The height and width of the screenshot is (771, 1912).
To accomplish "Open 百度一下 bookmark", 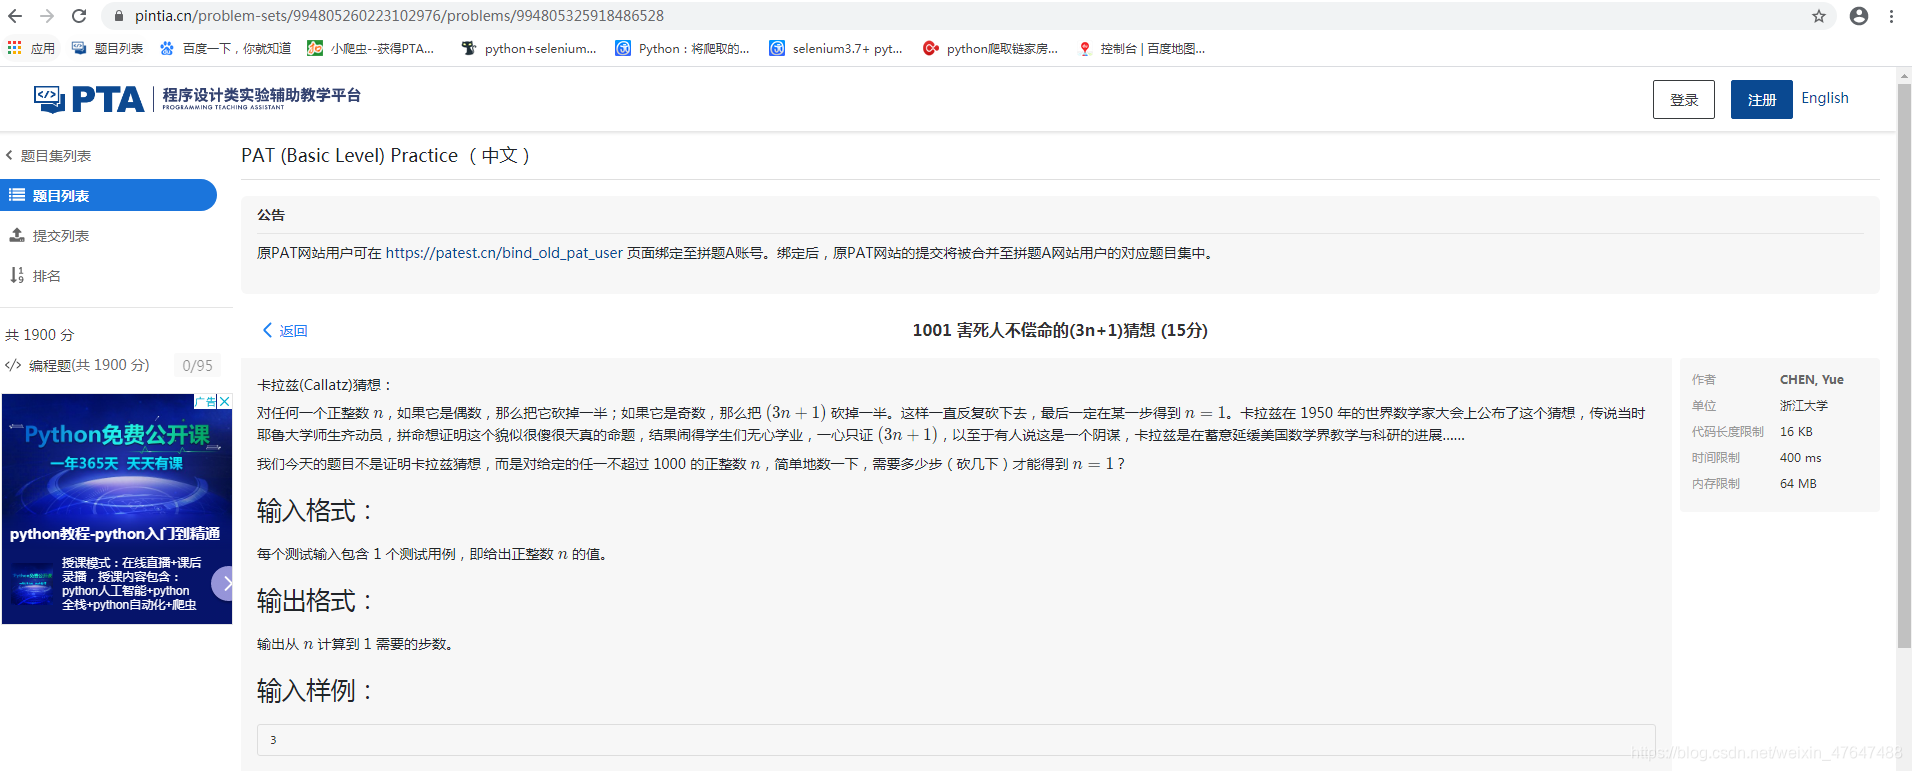I will pyautogui.click(x=225, y=48).
